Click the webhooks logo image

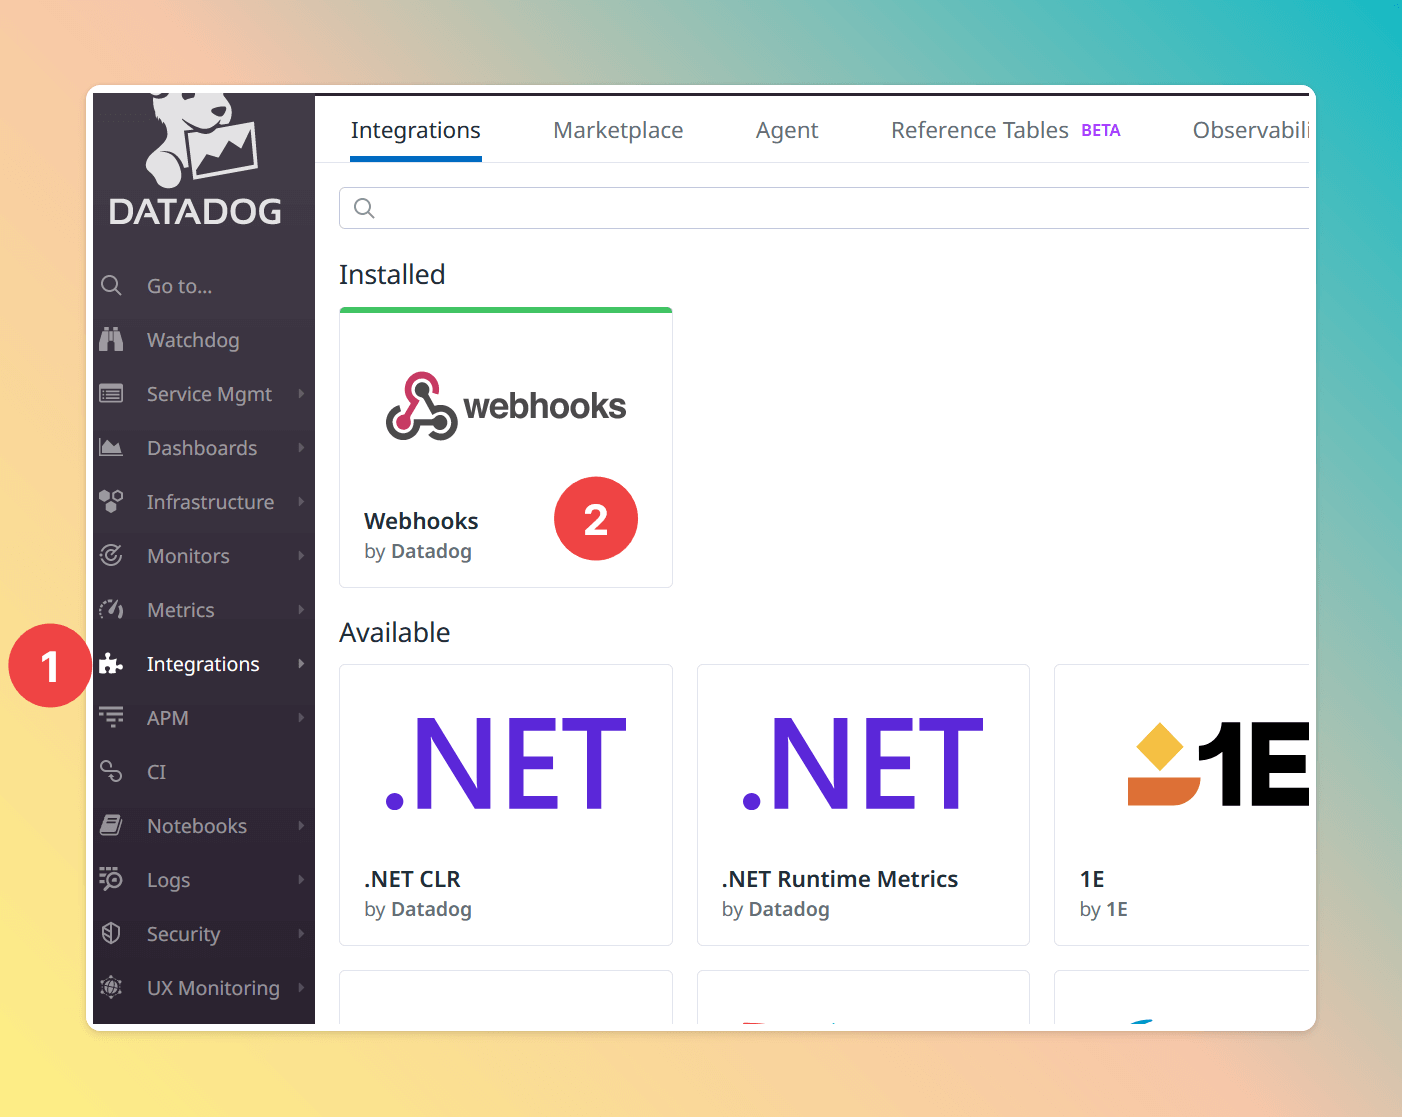pos(506,406)
